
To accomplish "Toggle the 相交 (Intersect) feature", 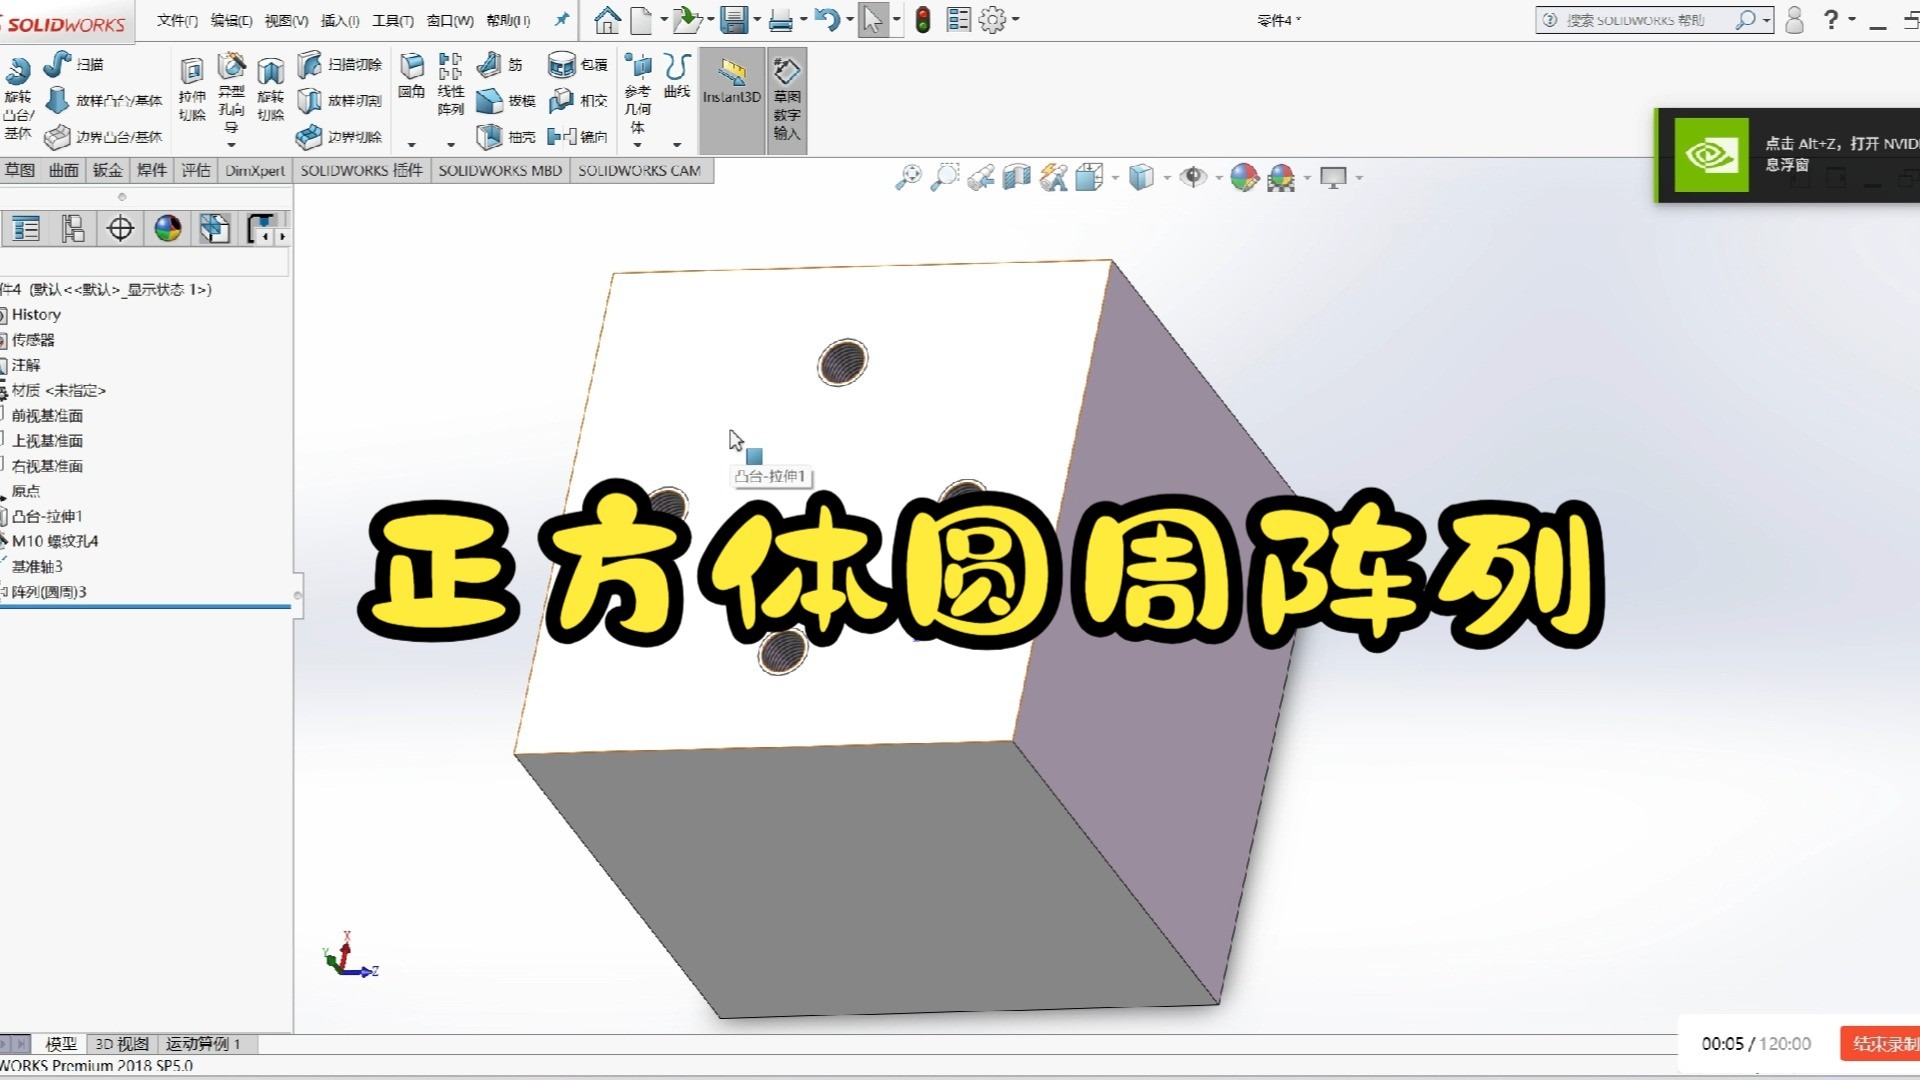I will [x=578, y=100].
